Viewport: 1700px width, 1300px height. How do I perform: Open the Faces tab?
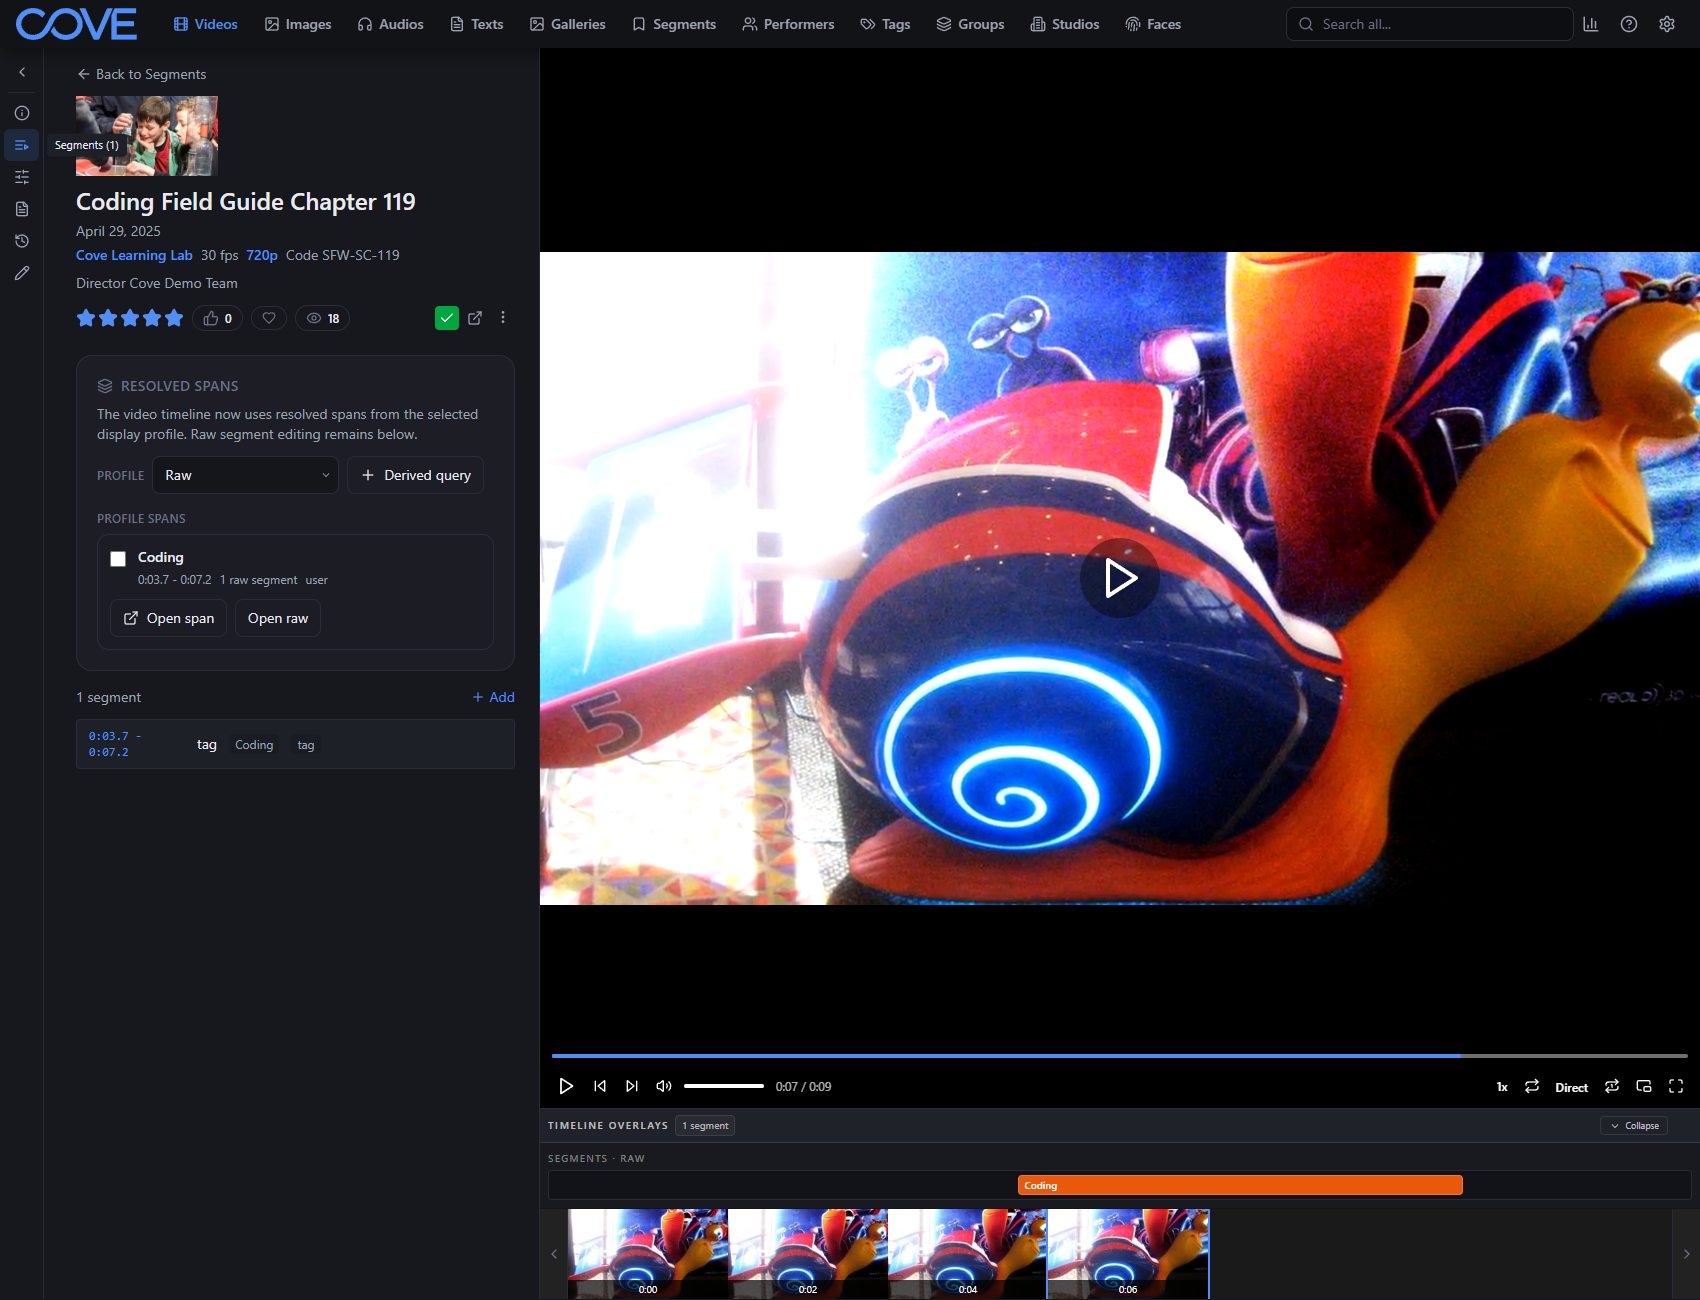(x=1153, y=24)
